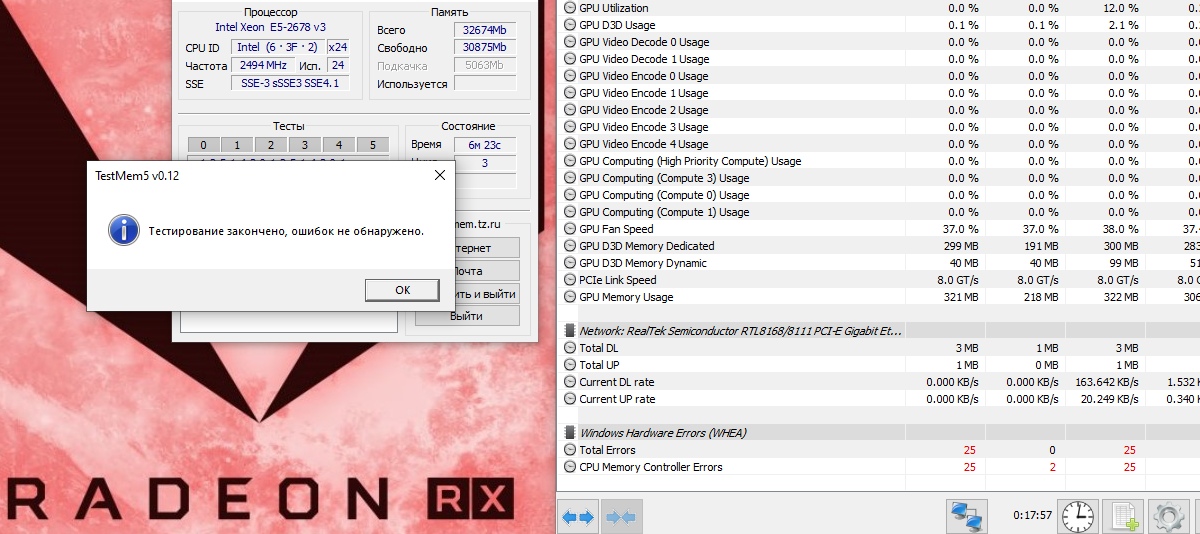
Task: Select the GPU Computing (Compute 1) Usage row
Action: pos(878,212)
